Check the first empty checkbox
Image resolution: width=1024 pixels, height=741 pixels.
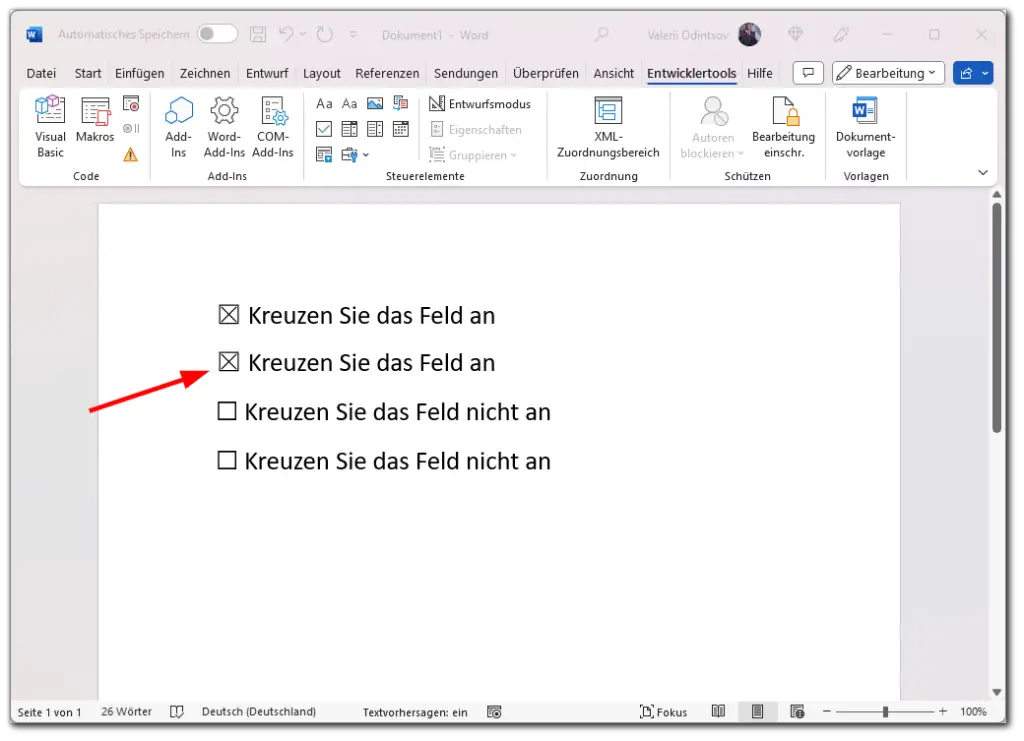pos(226,411)
